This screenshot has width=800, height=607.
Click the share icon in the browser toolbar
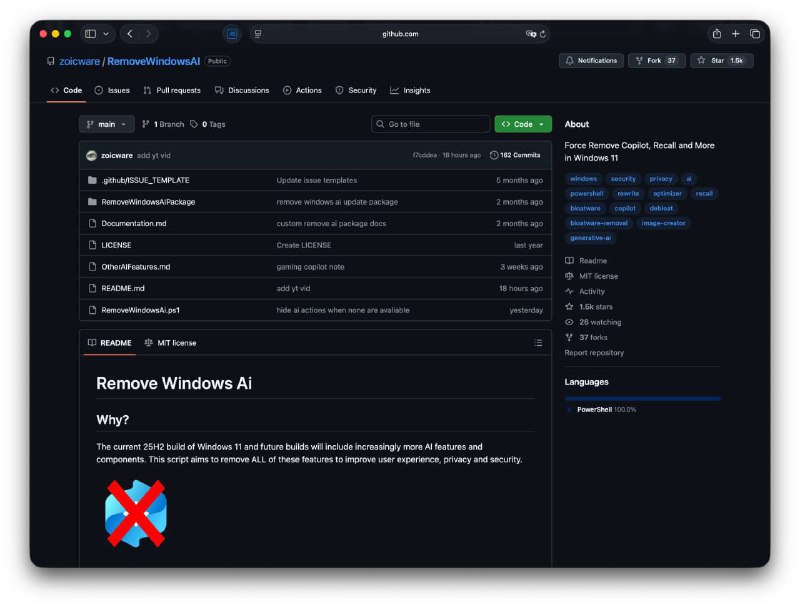tap(716, 33)
